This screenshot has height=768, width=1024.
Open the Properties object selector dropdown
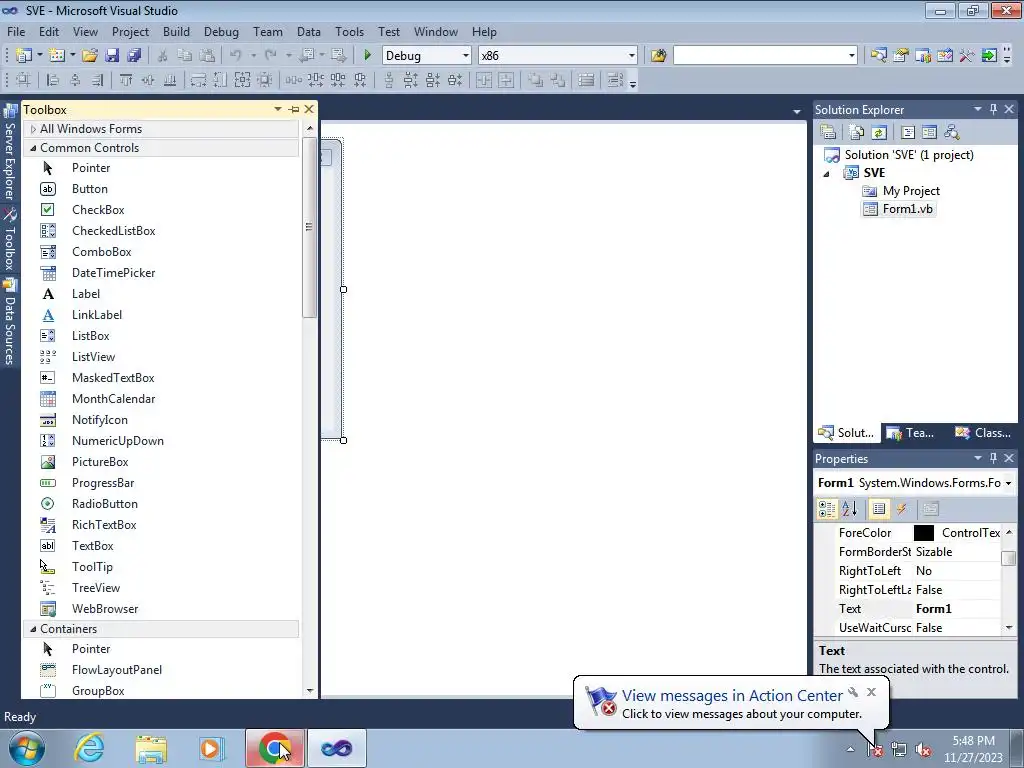[1008, 483]
